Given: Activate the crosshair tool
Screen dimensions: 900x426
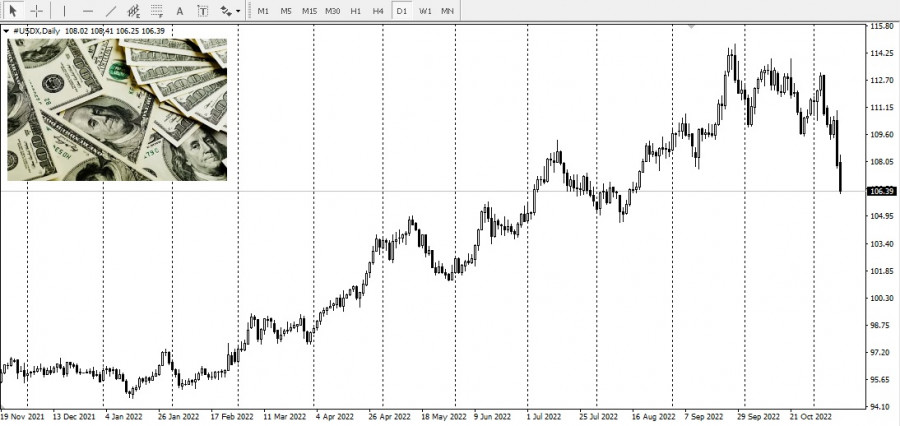Looking at the screenshot, I should (36, 10).
